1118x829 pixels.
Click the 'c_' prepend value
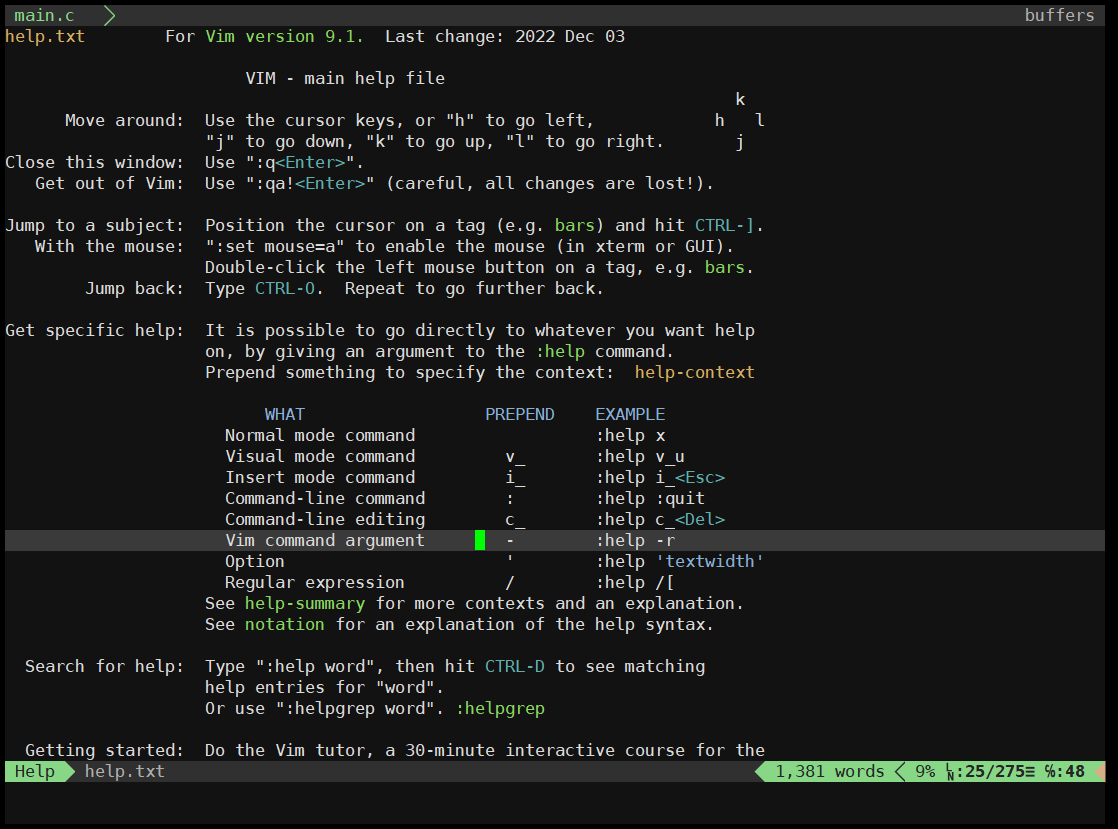[515, 520]
